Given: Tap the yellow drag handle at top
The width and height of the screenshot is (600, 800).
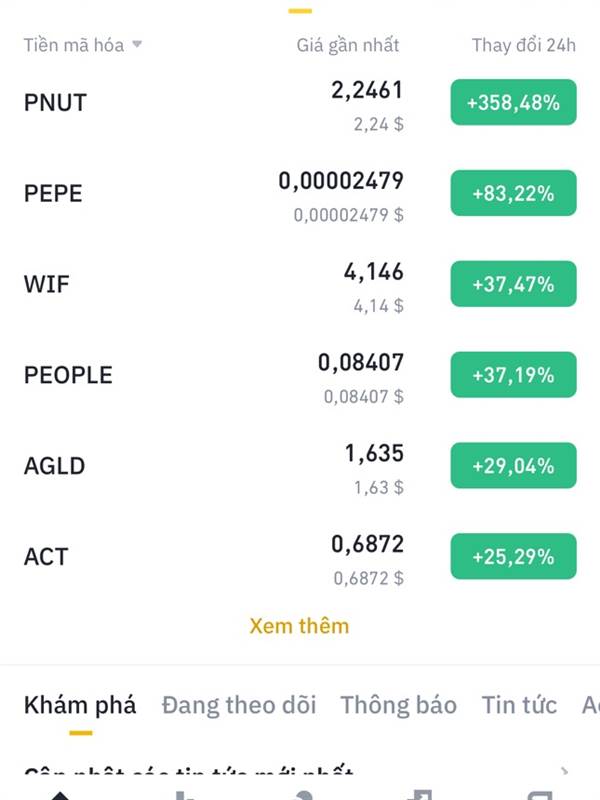Looking at the screenshot, I should (300, 10).
